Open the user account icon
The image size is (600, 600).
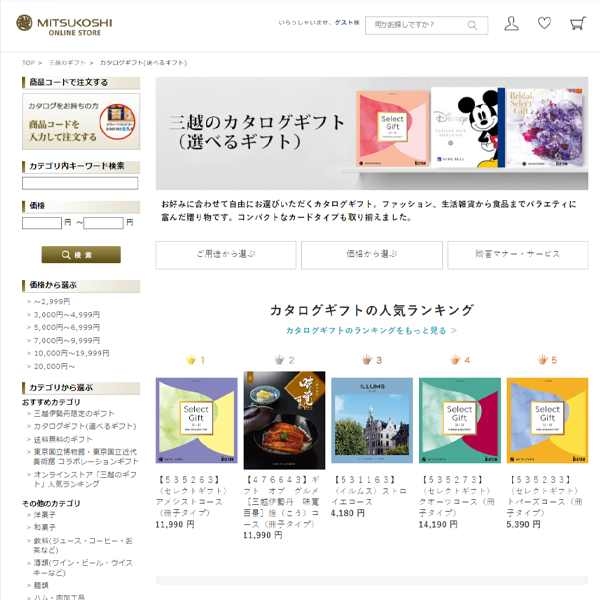tap(511, 23)
